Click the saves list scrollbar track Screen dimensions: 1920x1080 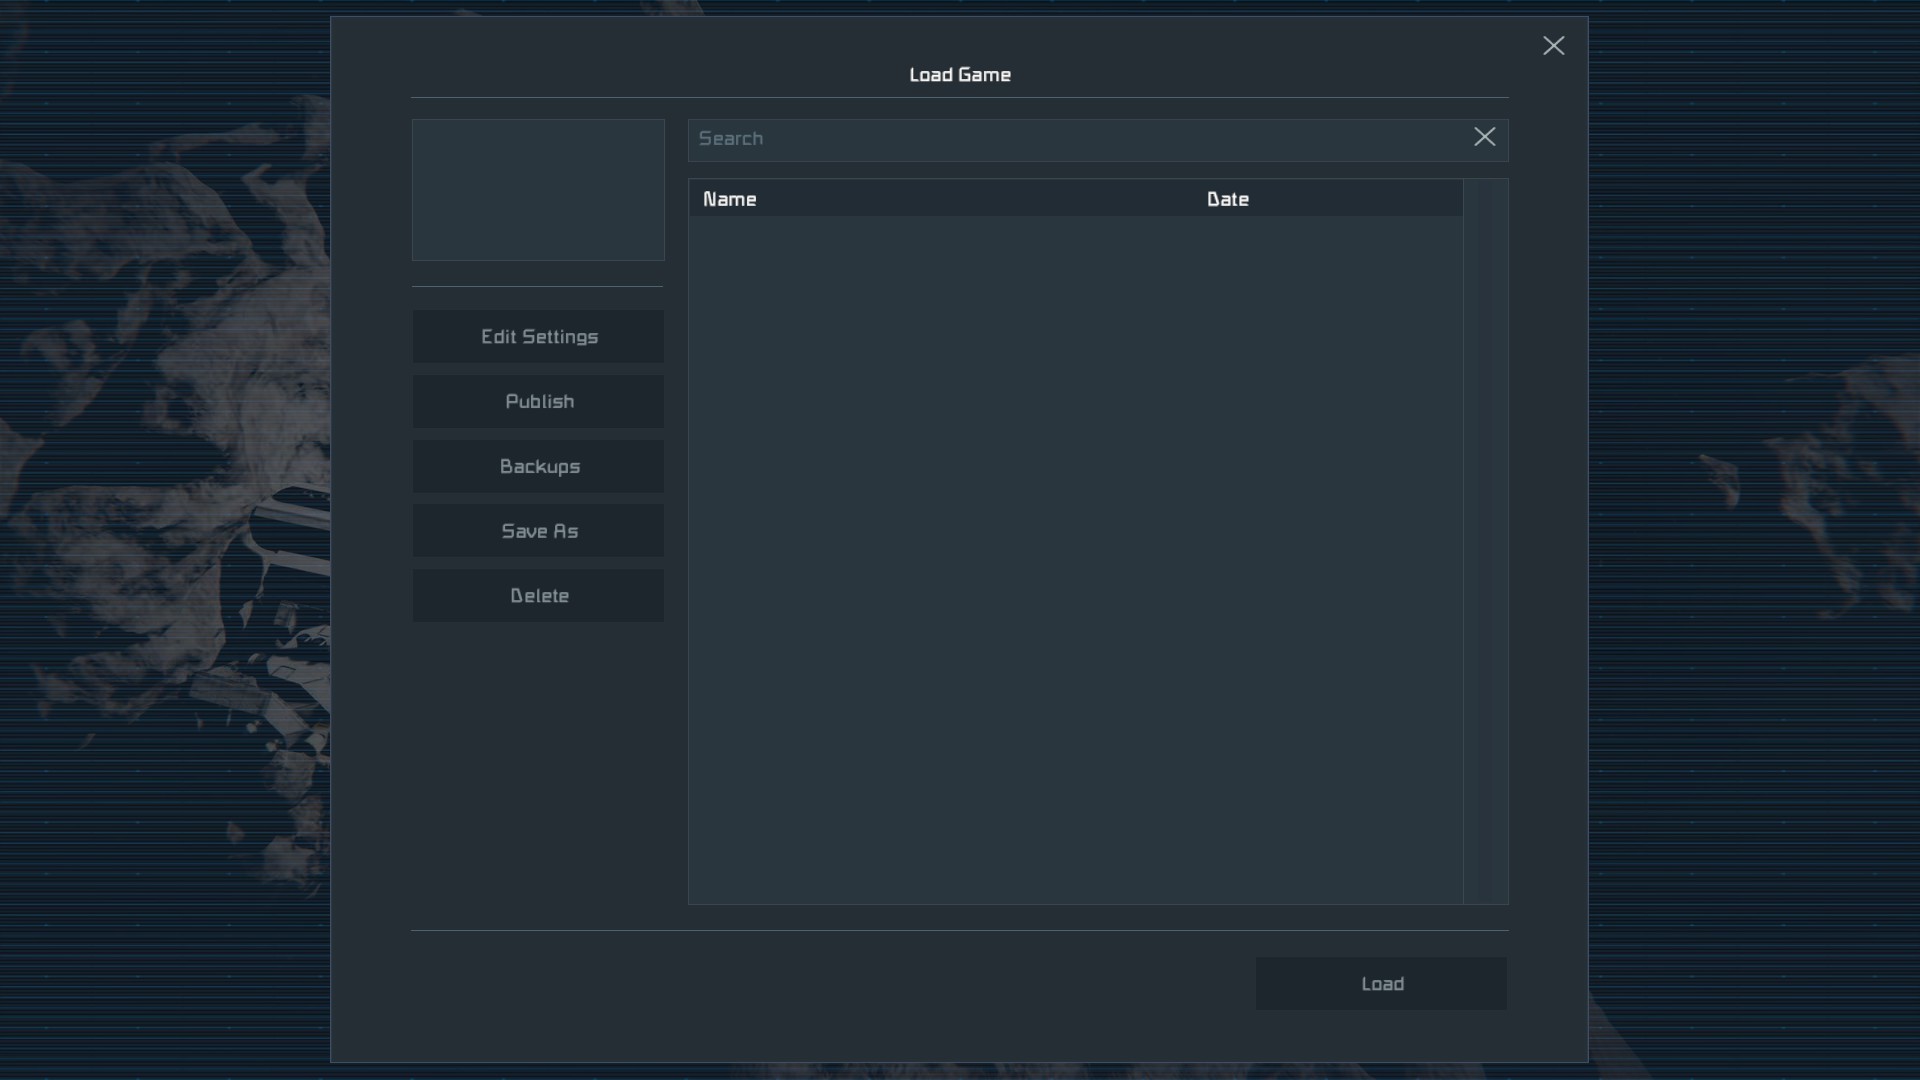pyautogui.click(x=1485, y=560)
